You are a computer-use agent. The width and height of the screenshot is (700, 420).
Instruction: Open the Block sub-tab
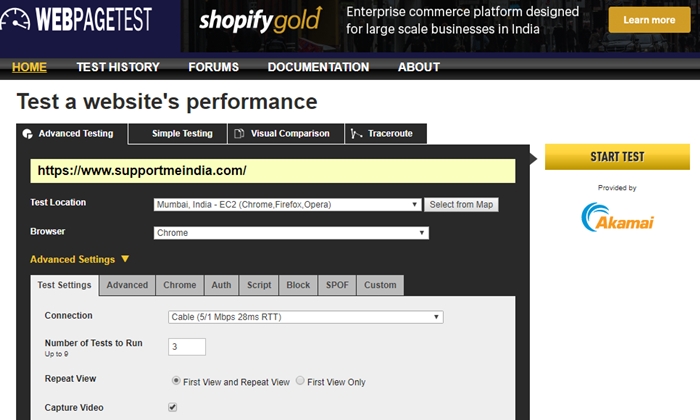pos(298,285)
